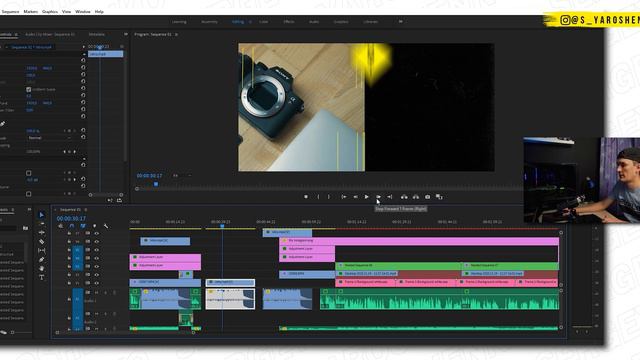Hide the topmost video track eye
Image resolution: width=640 pixels, height=360 pixels.
click(x=97, y=233)
